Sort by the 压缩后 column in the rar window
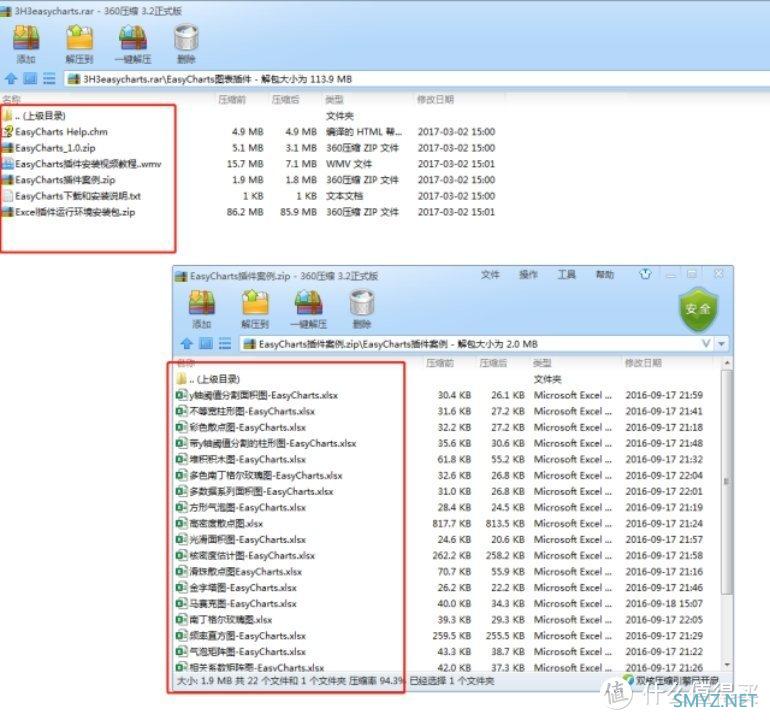Screen dimensions: 770x720 tap(285, 100)
